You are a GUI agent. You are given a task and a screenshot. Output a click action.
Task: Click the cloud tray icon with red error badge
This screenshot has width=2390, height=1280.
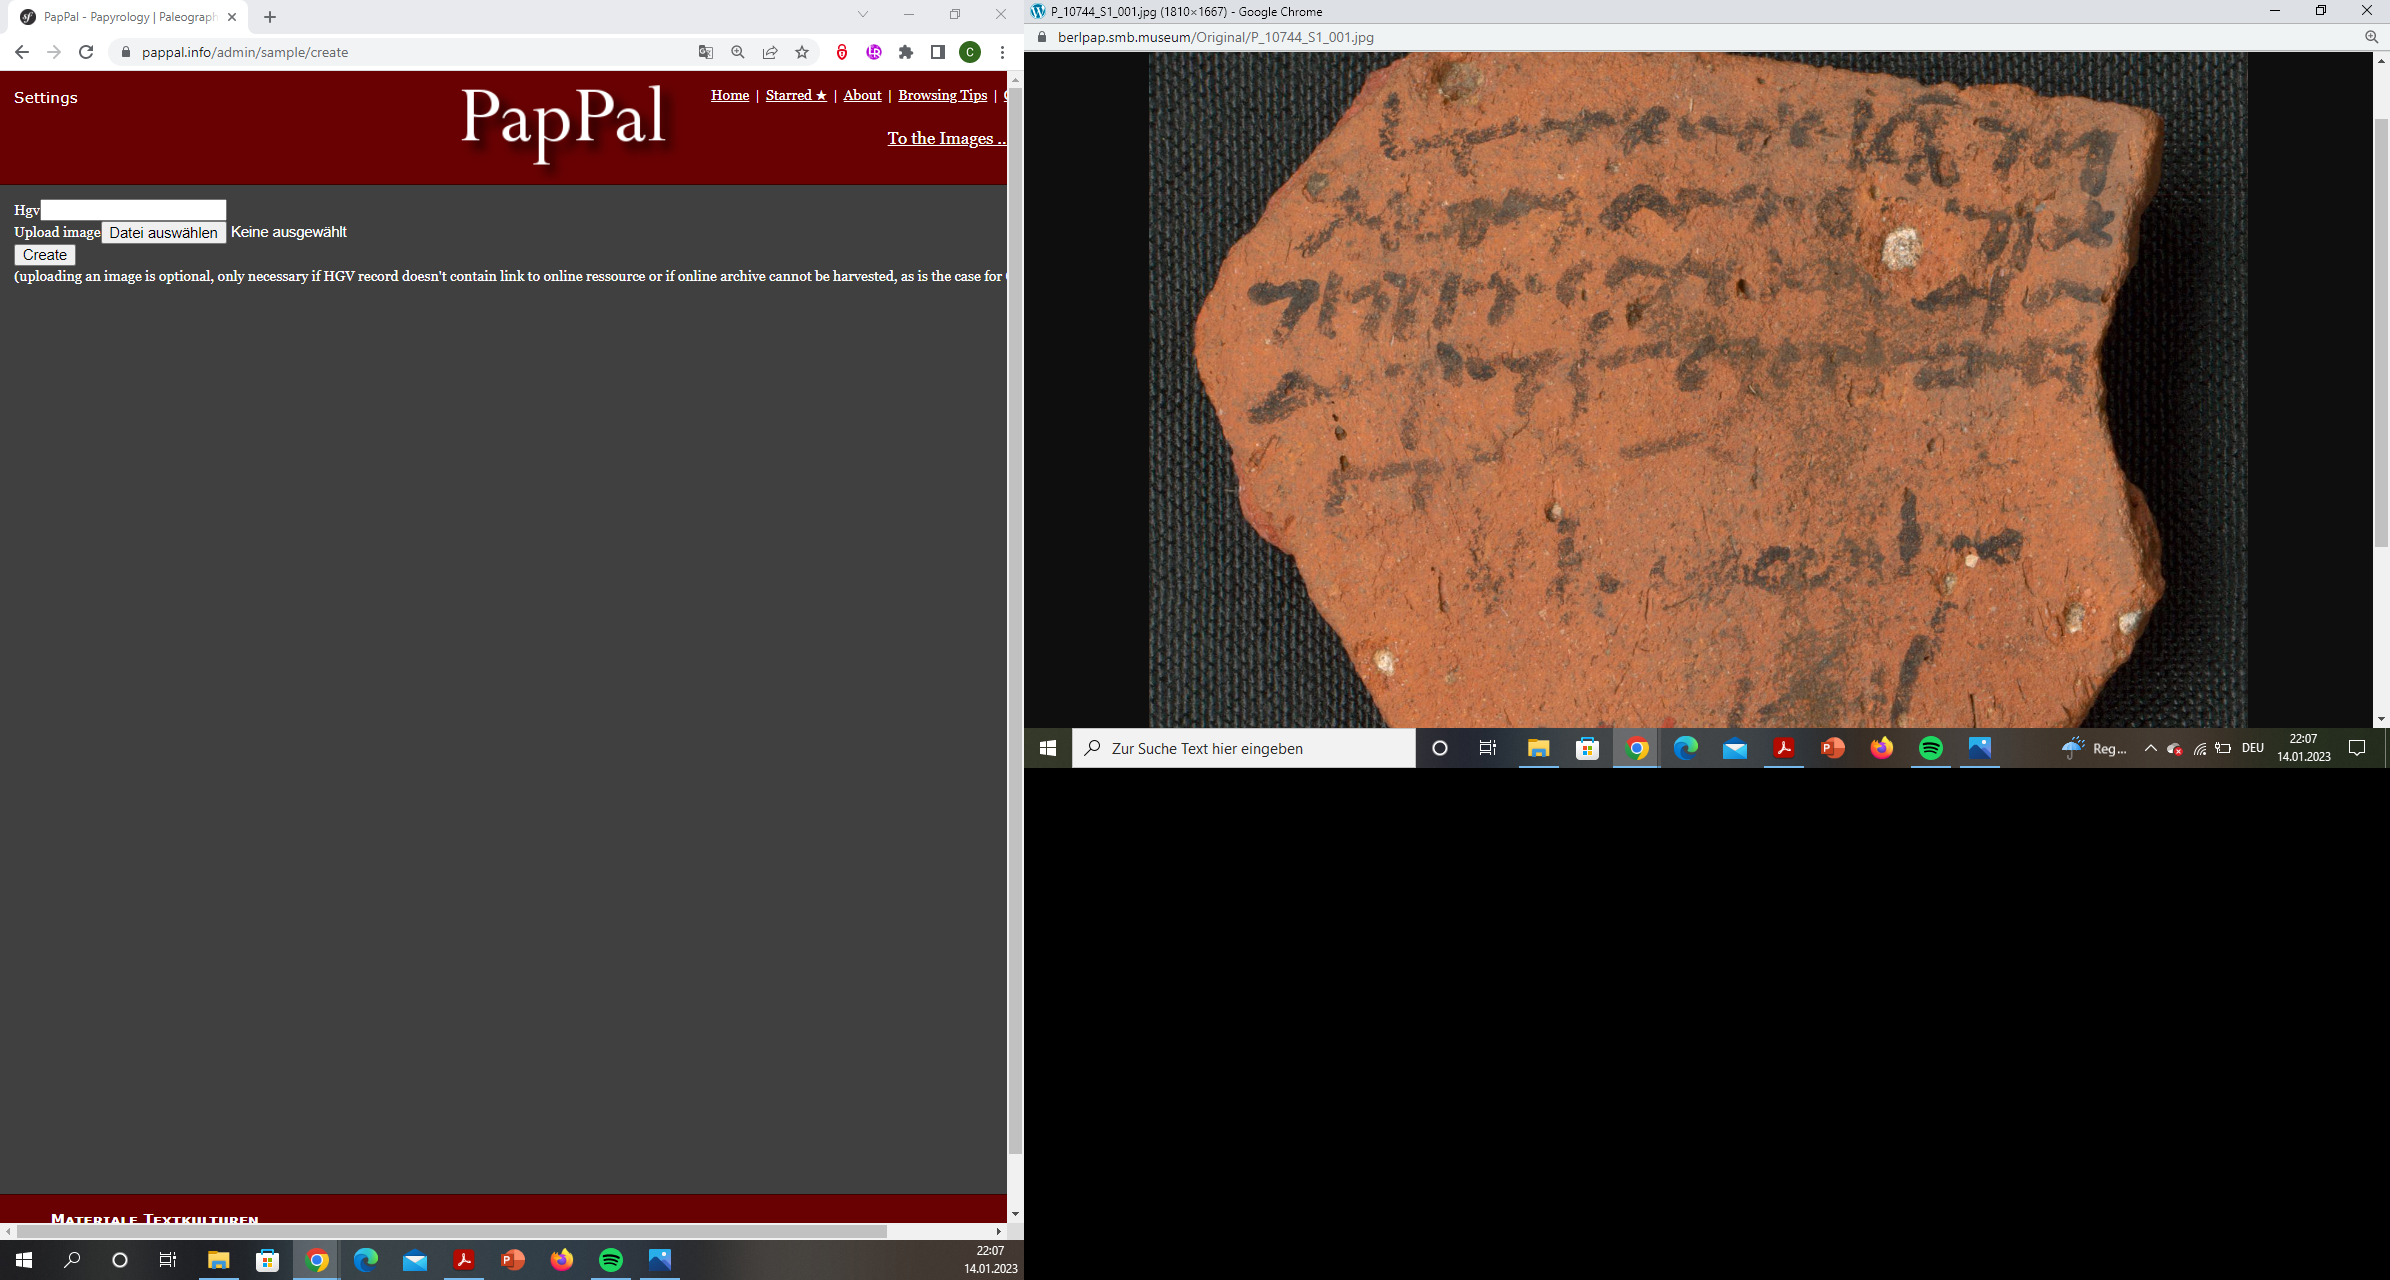point(2175,748)
